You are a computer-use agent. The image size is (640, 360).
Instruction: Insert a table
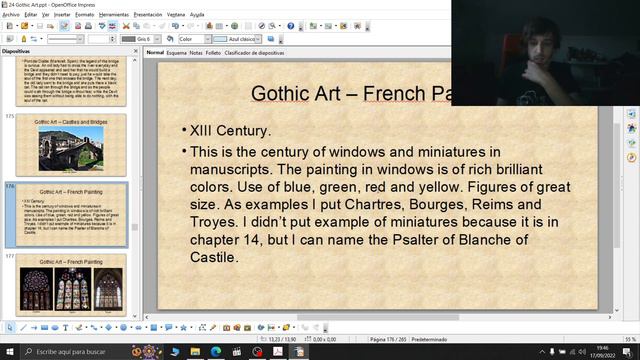tap(219, 26)
